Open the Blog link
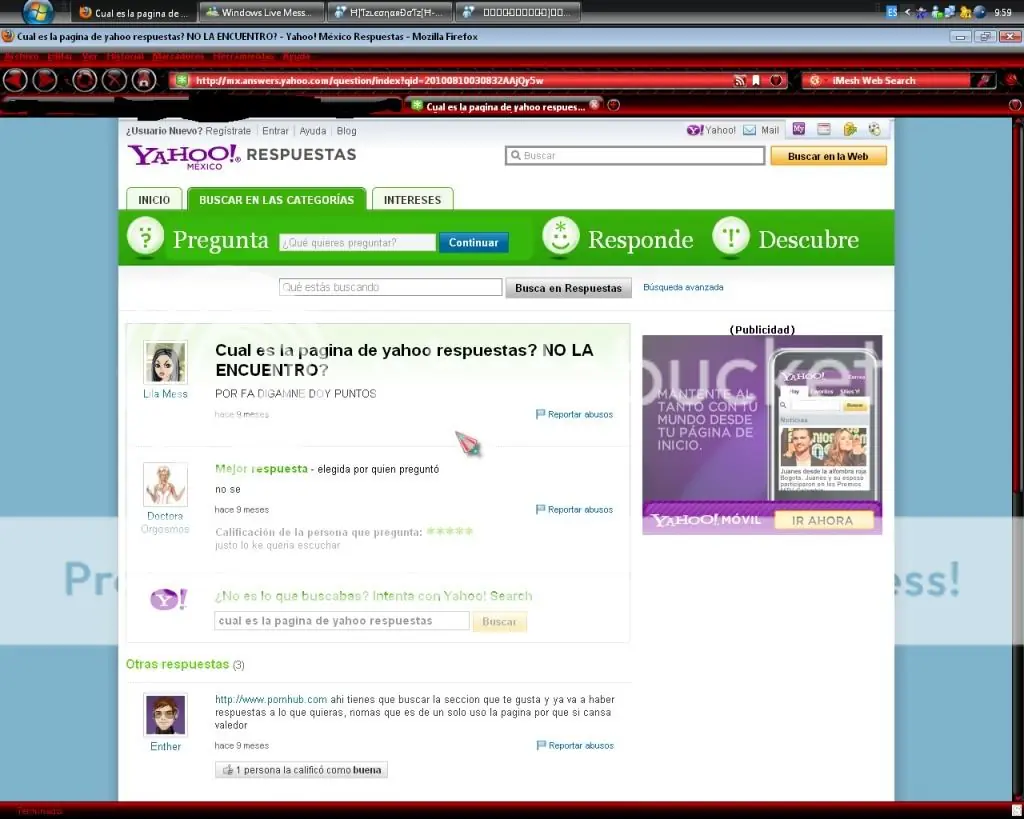The width and height of the screenshot is (1024, 819). pos(346,131)
